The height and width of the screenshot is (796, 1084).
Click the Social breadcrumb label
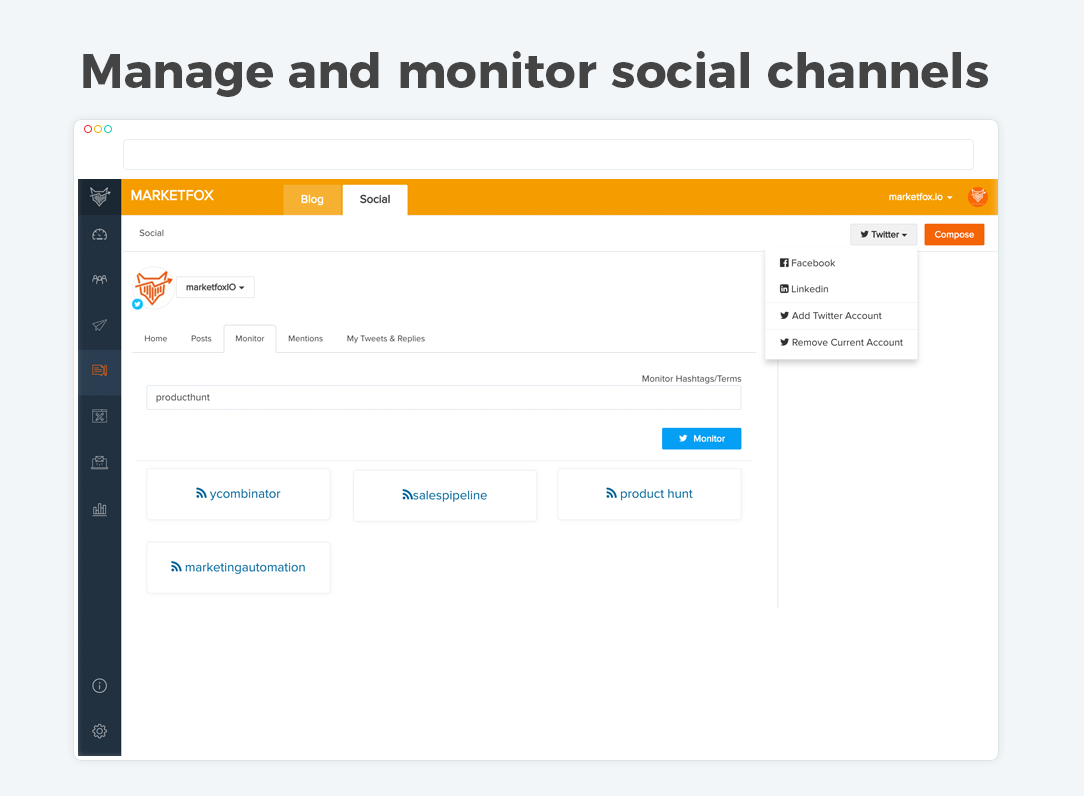tap(151, 233)
